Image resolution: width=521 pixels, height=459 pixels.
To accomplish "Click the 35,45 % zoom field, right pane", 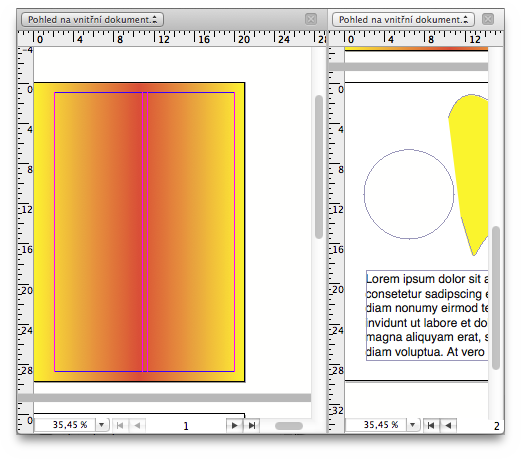I will pyautogui.click(x=376, y=425).
